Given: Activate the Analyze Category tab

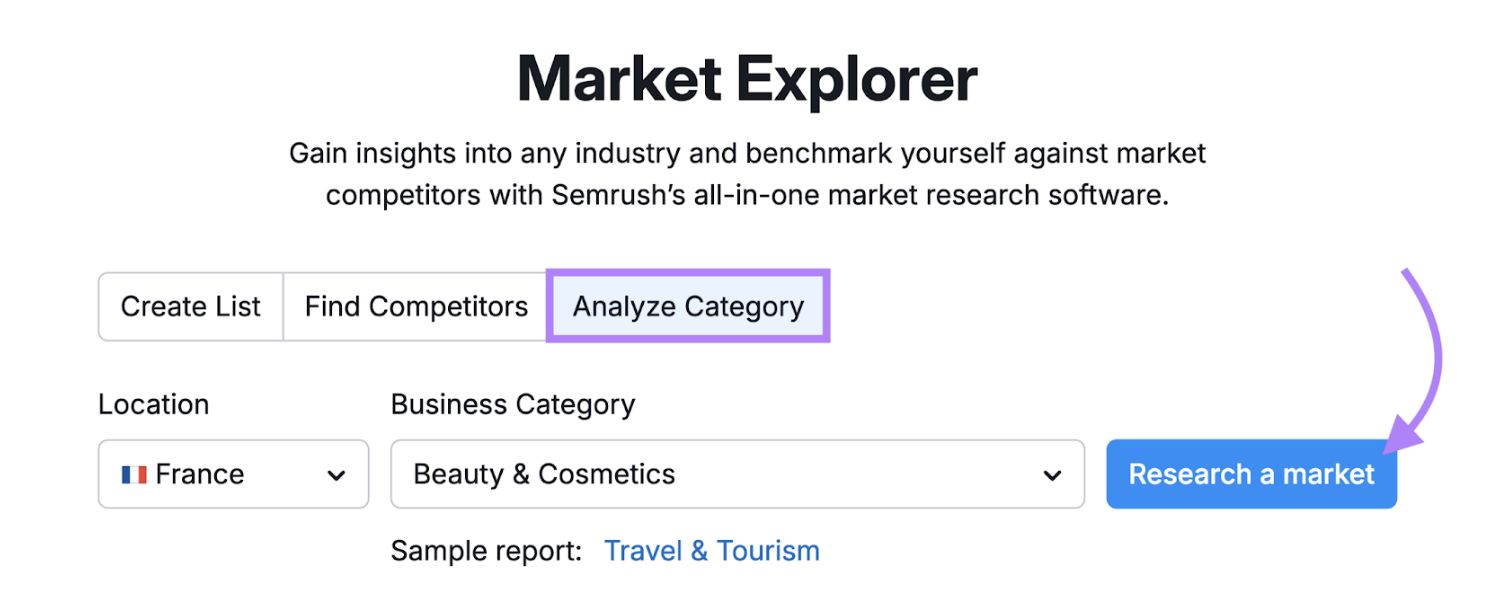Looking at the screenshot, I should pos(686,306).
